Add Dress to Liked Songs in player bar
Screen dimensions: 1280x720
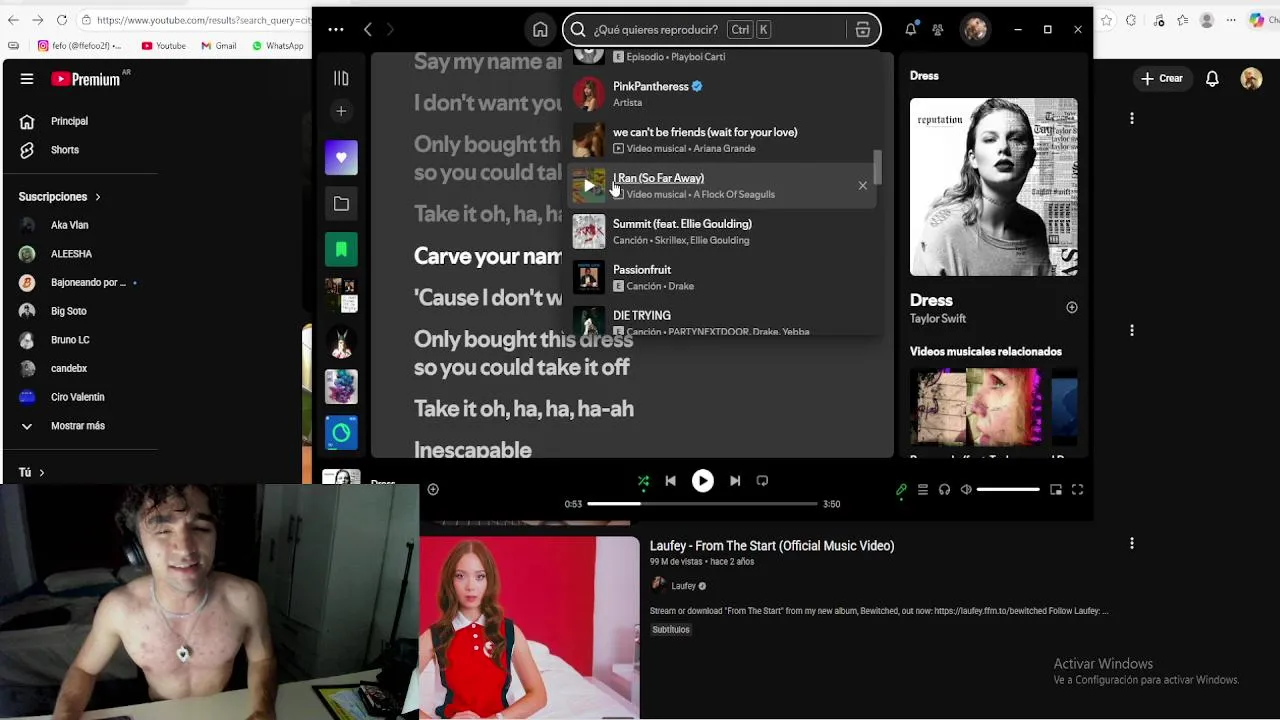click(433, 489)
